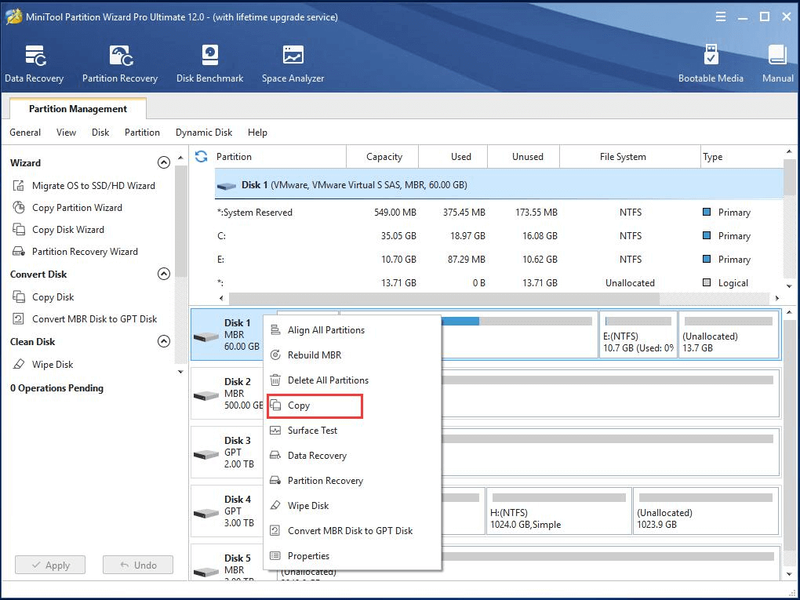Screen dimensions: 800x600
Task: Open Space Analyzer tool
Action: coord(293,63)
